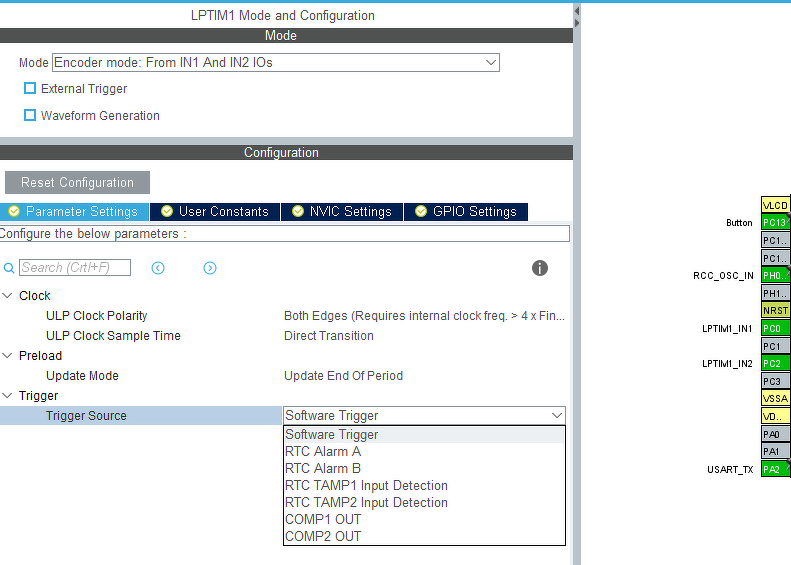Switch to the Parameter Settings tab

click(x=74, y=211)
